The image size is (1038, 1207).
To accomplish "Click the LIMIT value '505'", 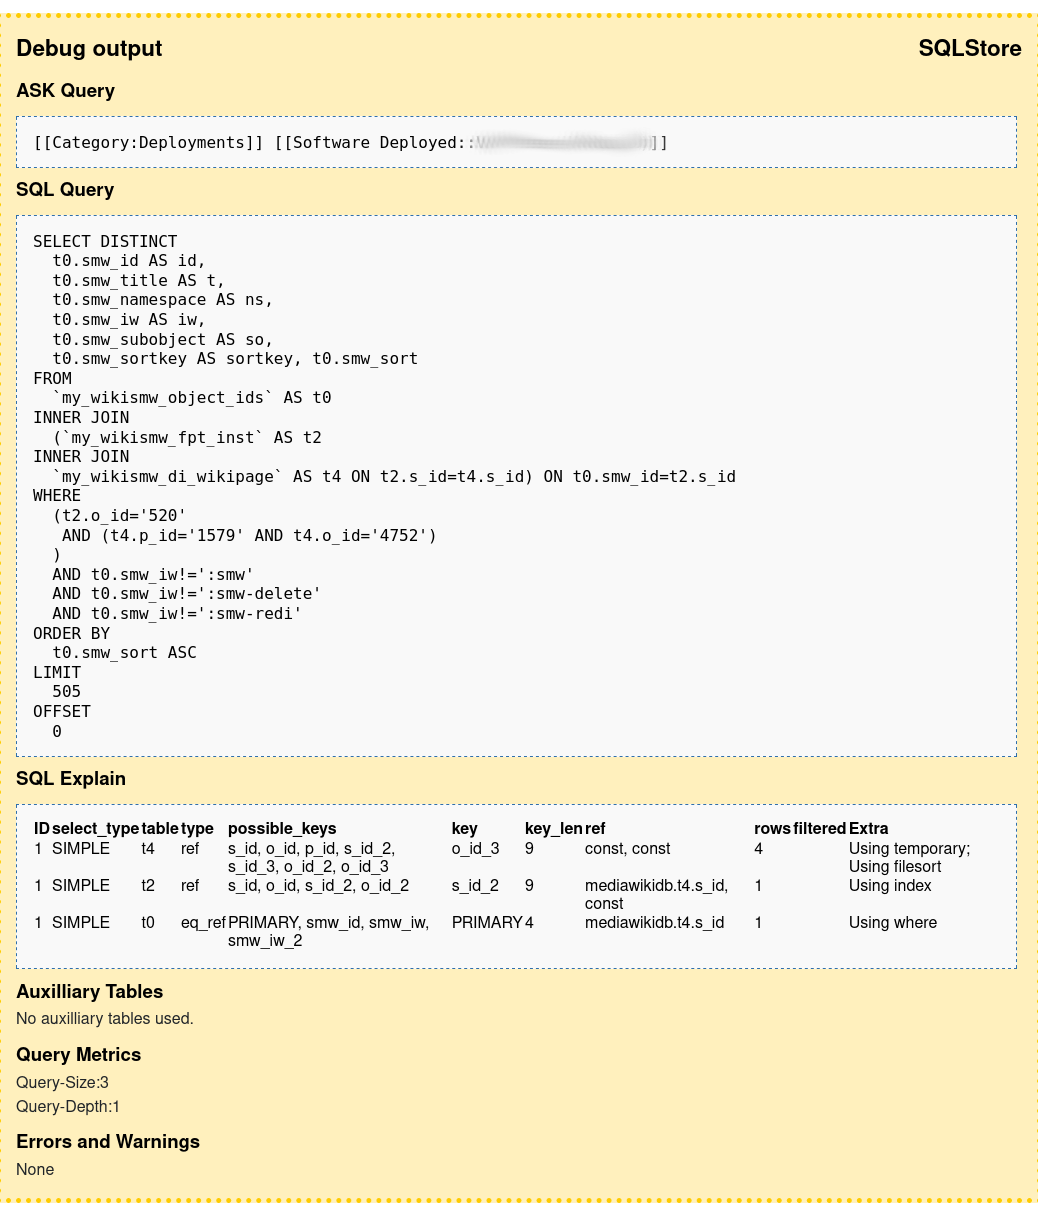I will coord(66,692).
